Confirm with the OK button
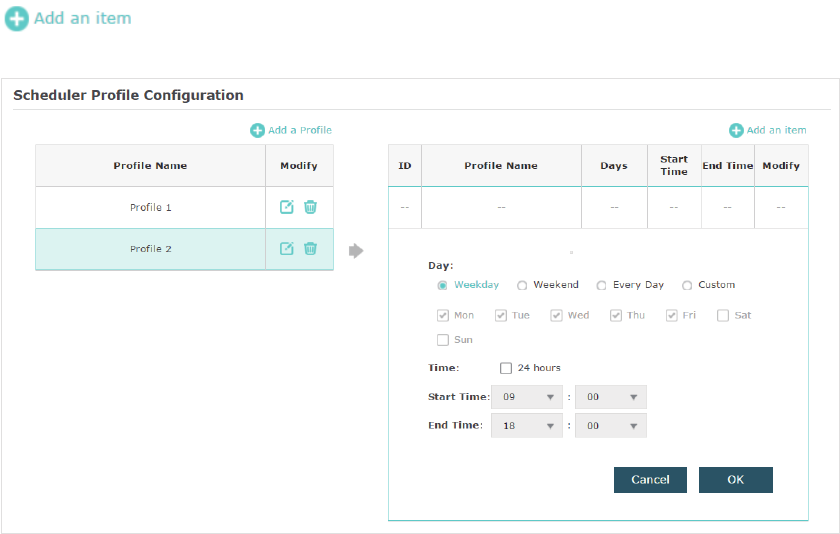This screenshot has width=840, height=534. 736,480
